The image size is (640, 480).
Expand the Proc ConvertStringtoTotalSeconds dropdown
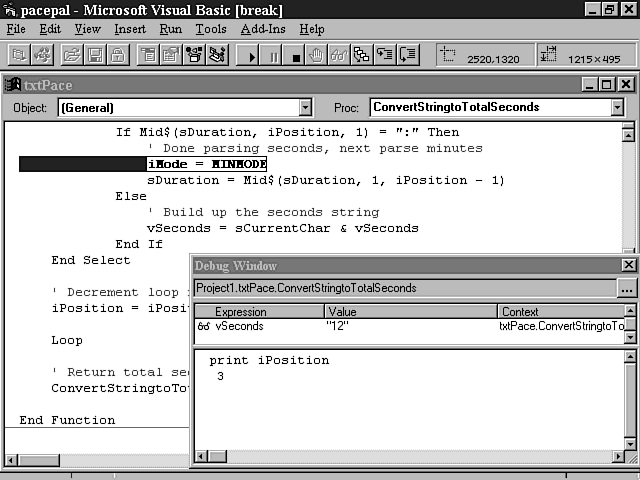pyautogui.click(x=617, y=107)
